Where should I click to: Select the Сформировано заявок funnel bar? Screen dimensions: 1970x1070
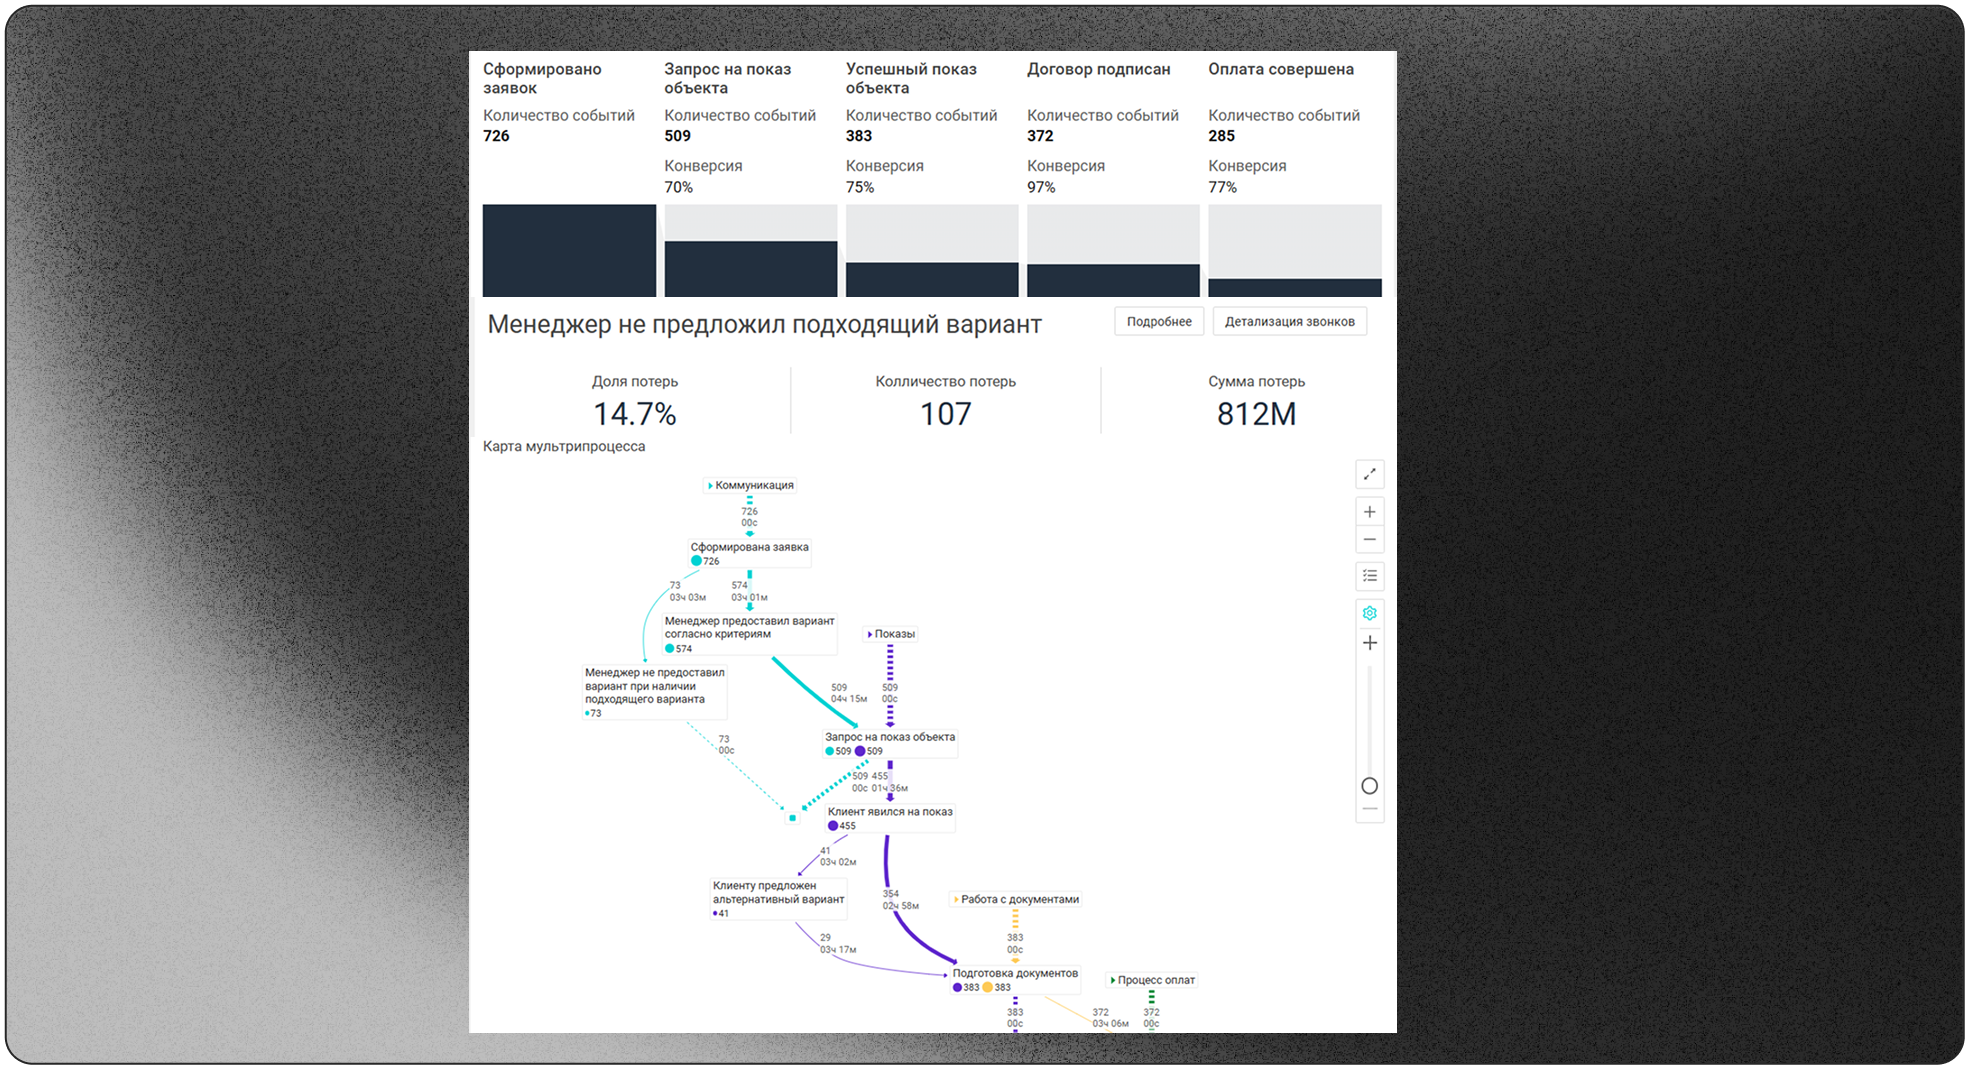coord(569,251)
